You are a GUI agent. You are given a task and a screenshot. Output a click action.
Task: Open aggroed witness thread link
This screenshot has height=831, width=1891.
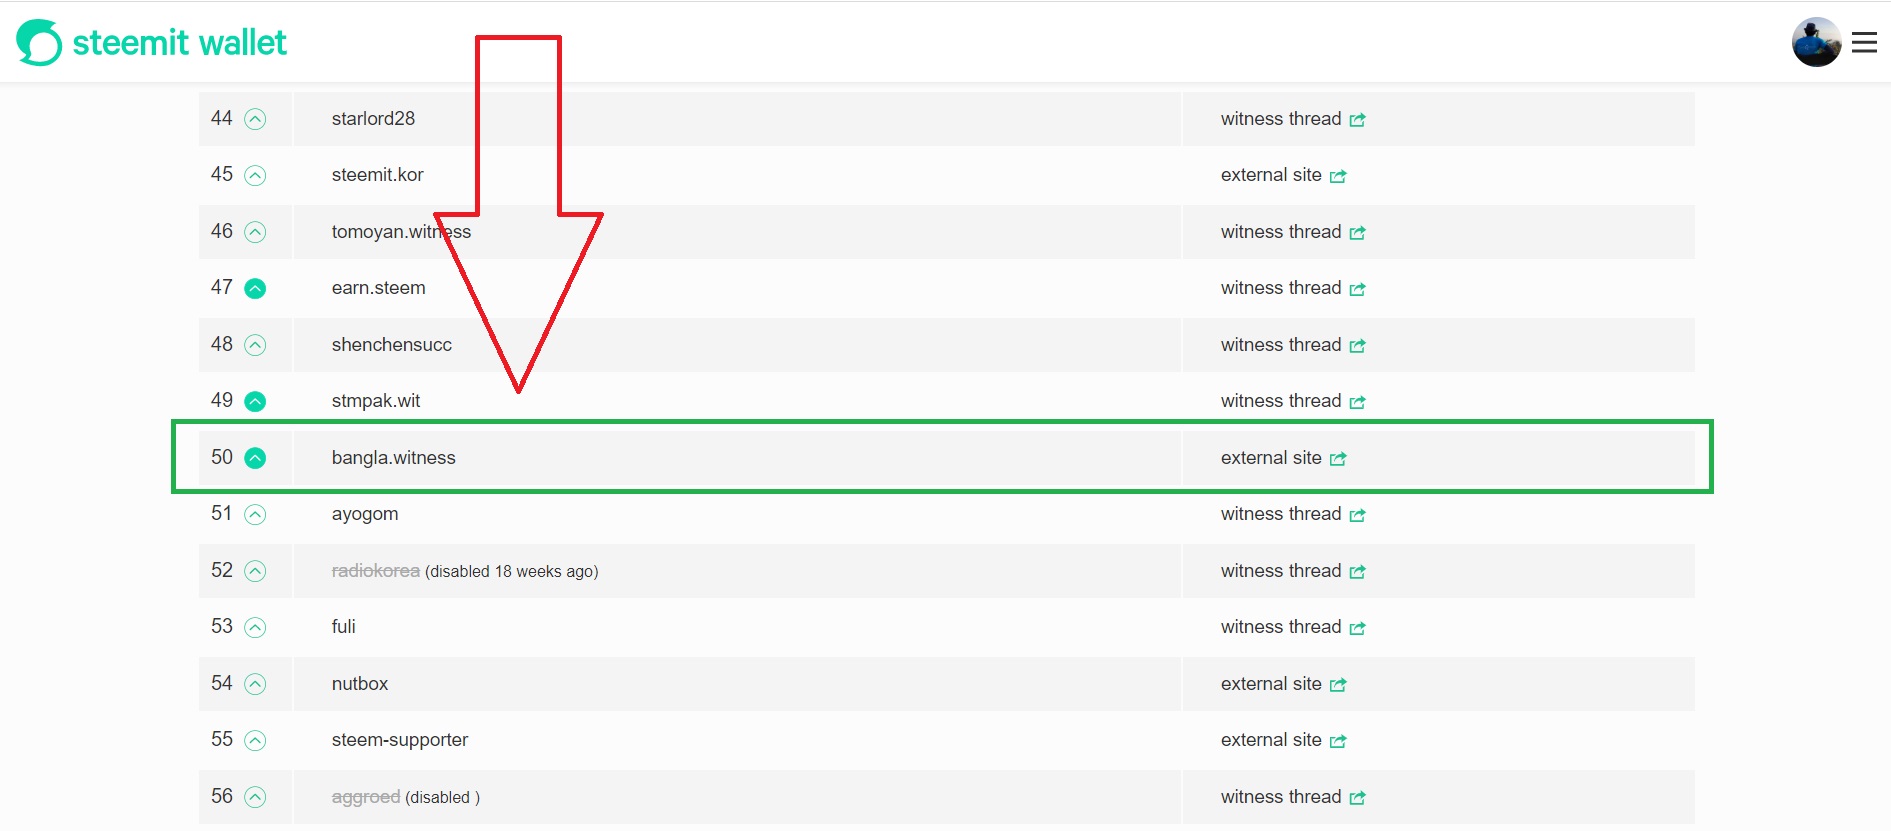tap(1293, 797)
